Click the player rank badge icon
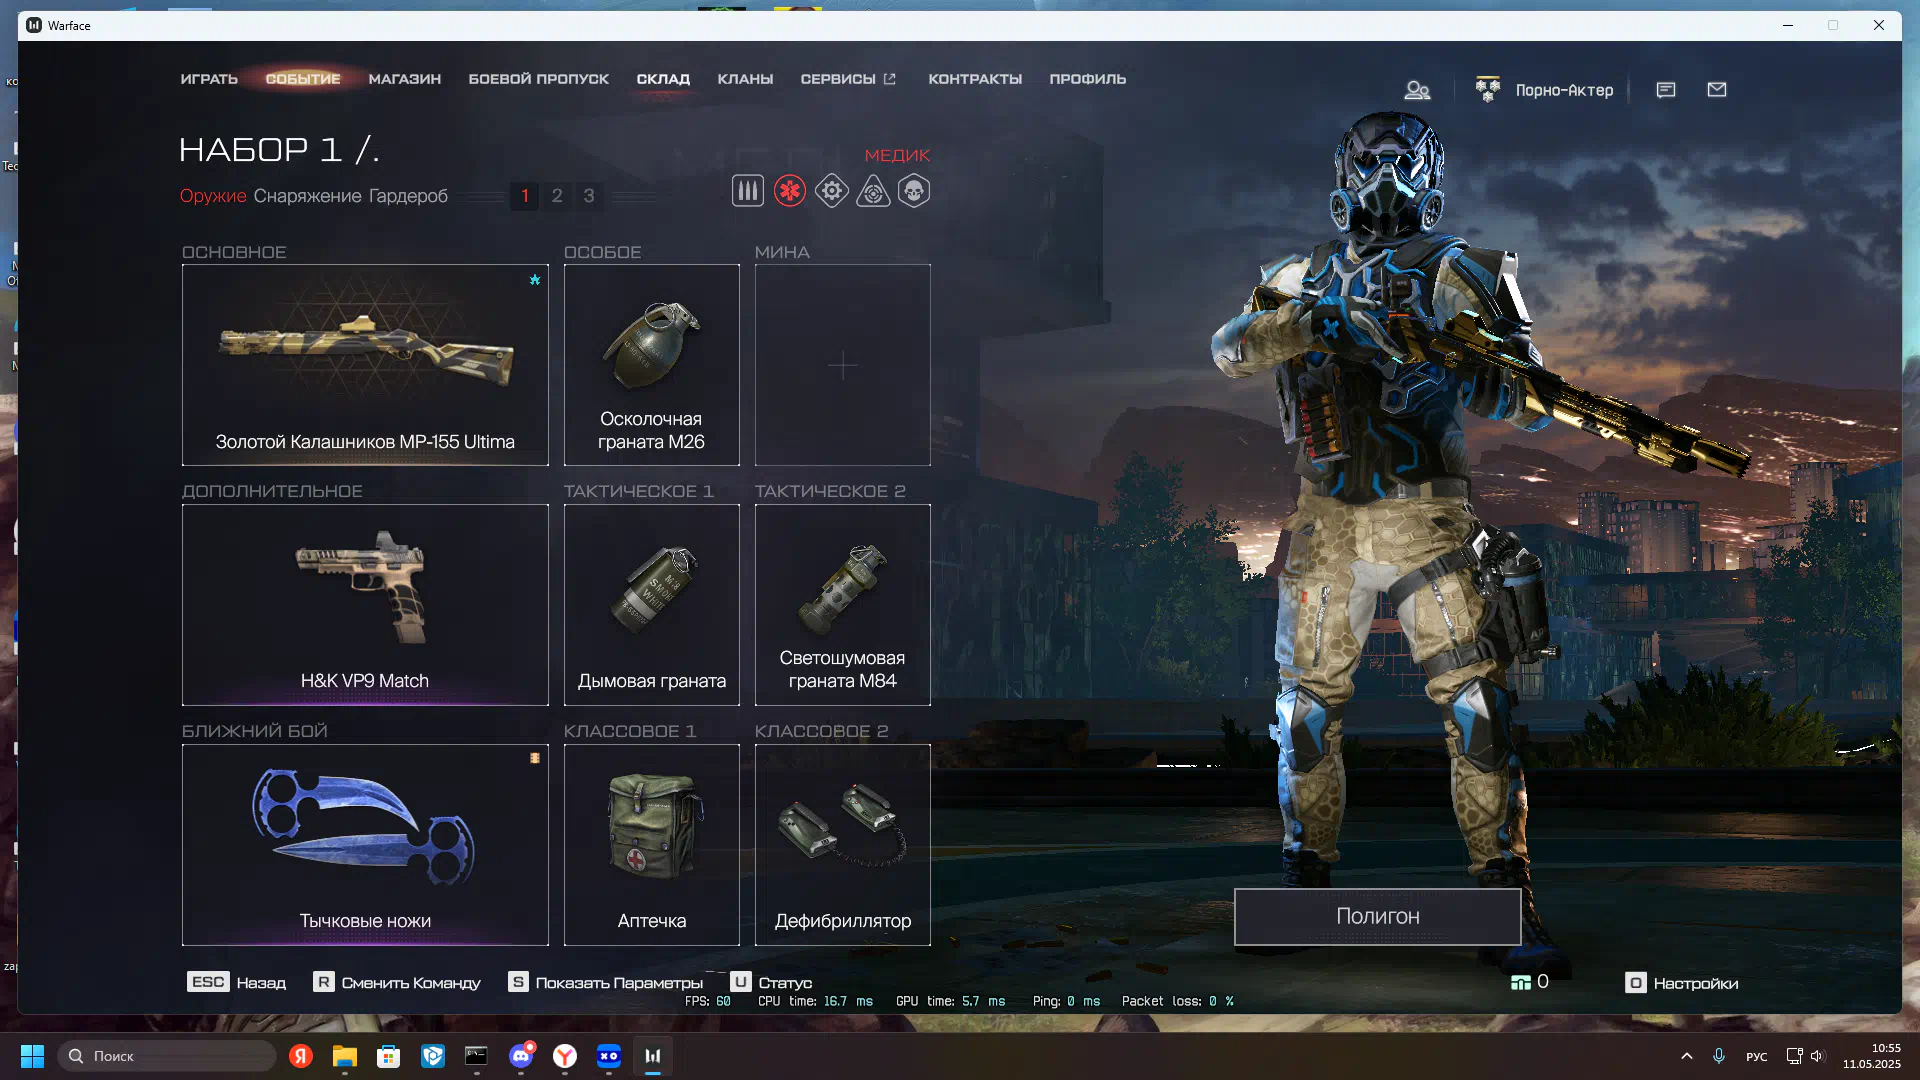 (1488, 89)
